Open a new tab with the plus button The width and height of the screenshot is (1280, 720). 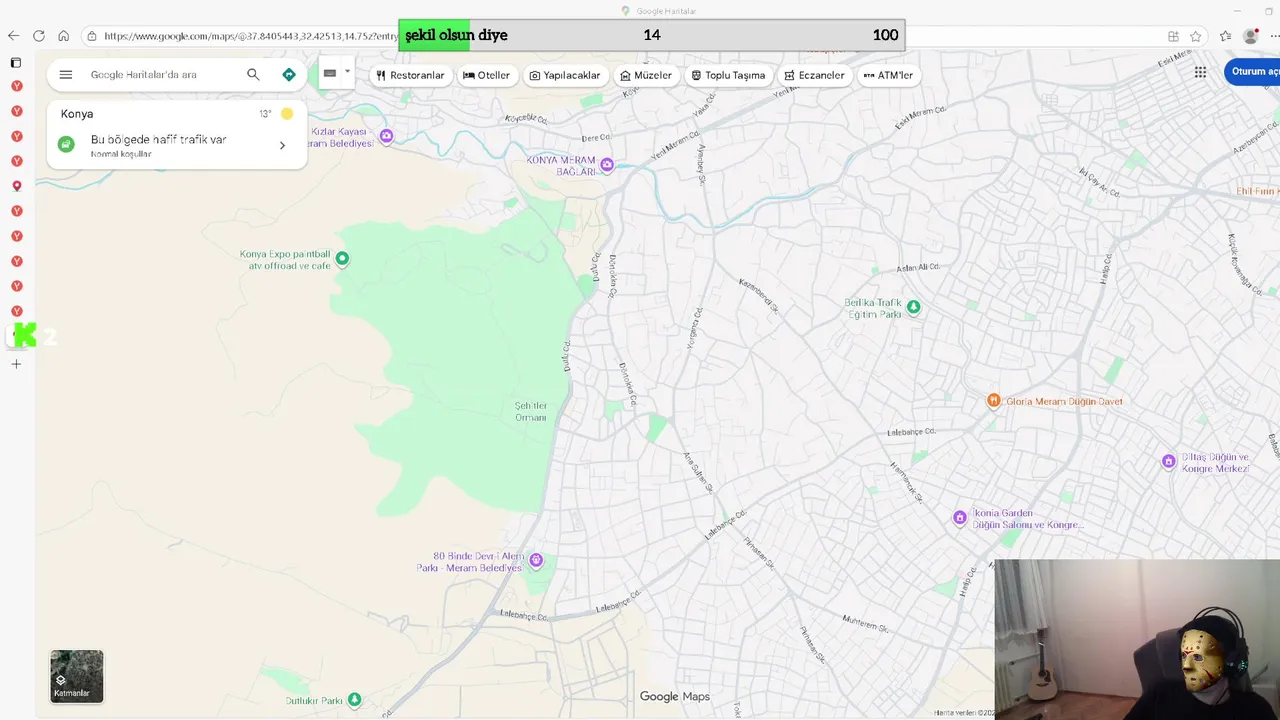click(16, 364)
